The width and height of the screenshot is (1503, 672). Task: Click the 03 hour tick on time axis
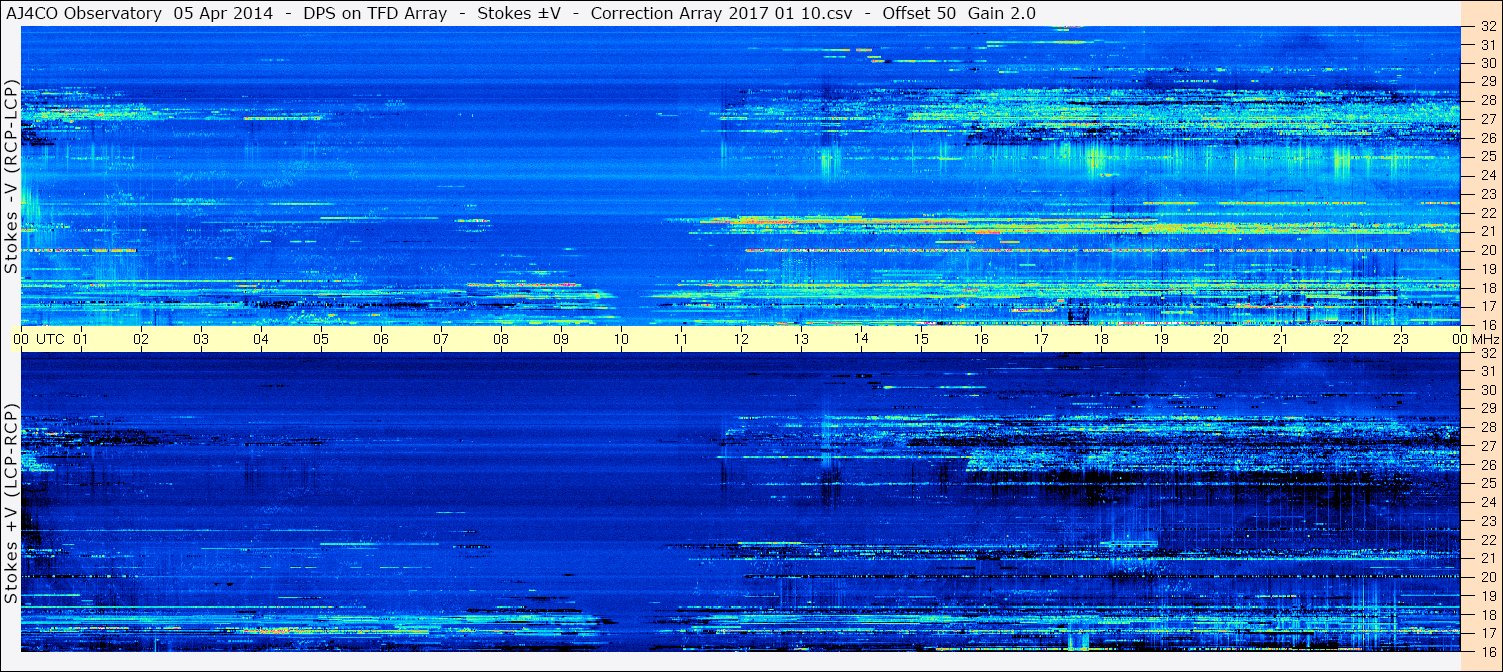pyautogui.click(x=201, y=339)
